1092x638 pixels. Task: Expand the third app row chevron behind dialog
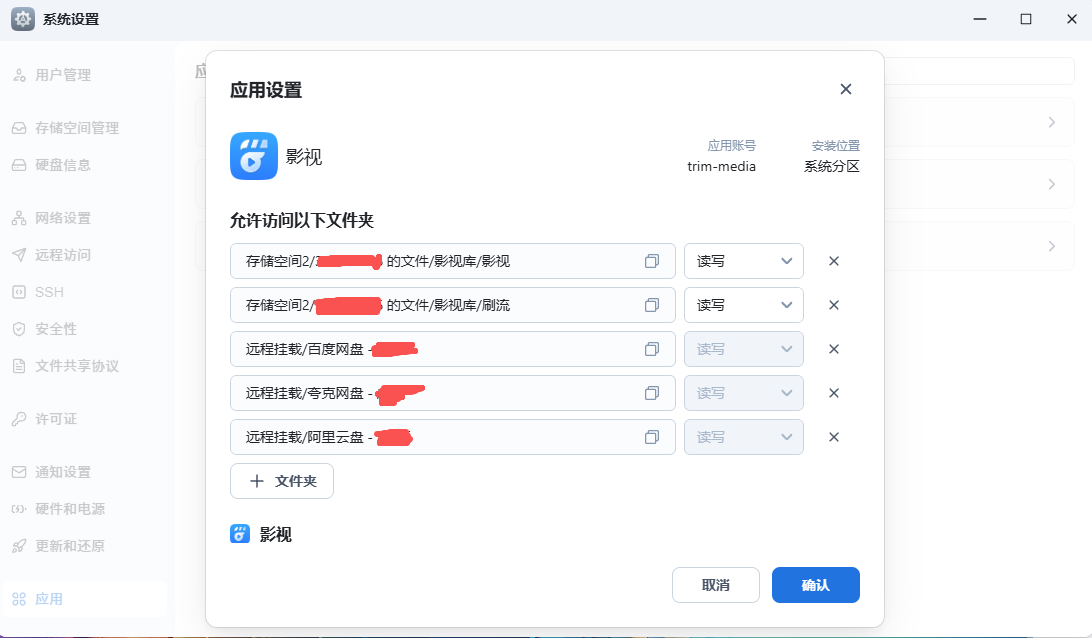[x=1052, y=246]
